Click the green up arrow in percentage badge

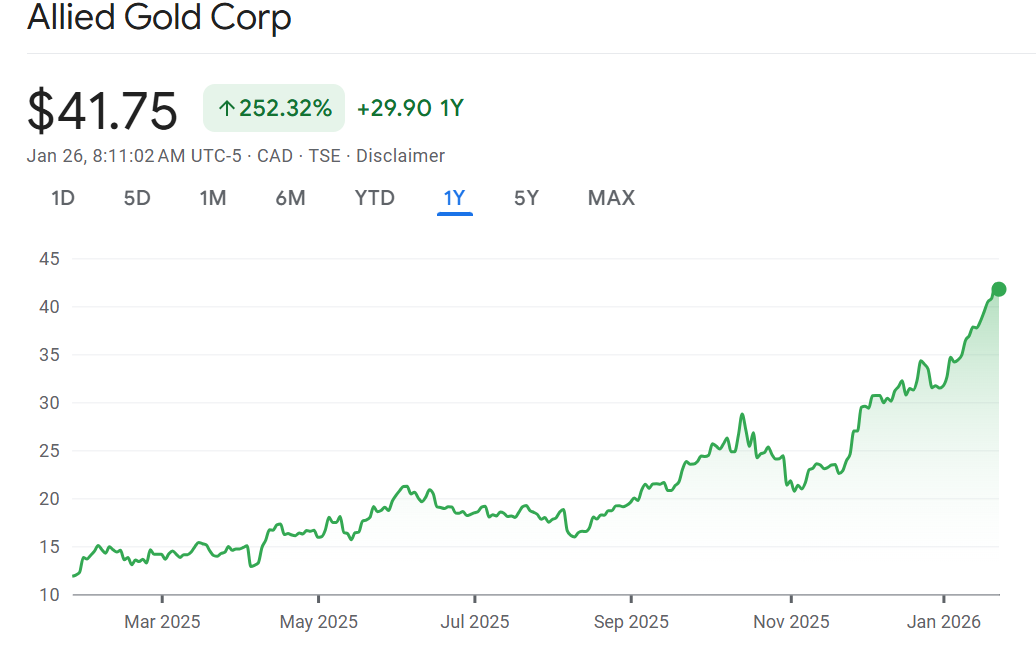pos(226,109)
